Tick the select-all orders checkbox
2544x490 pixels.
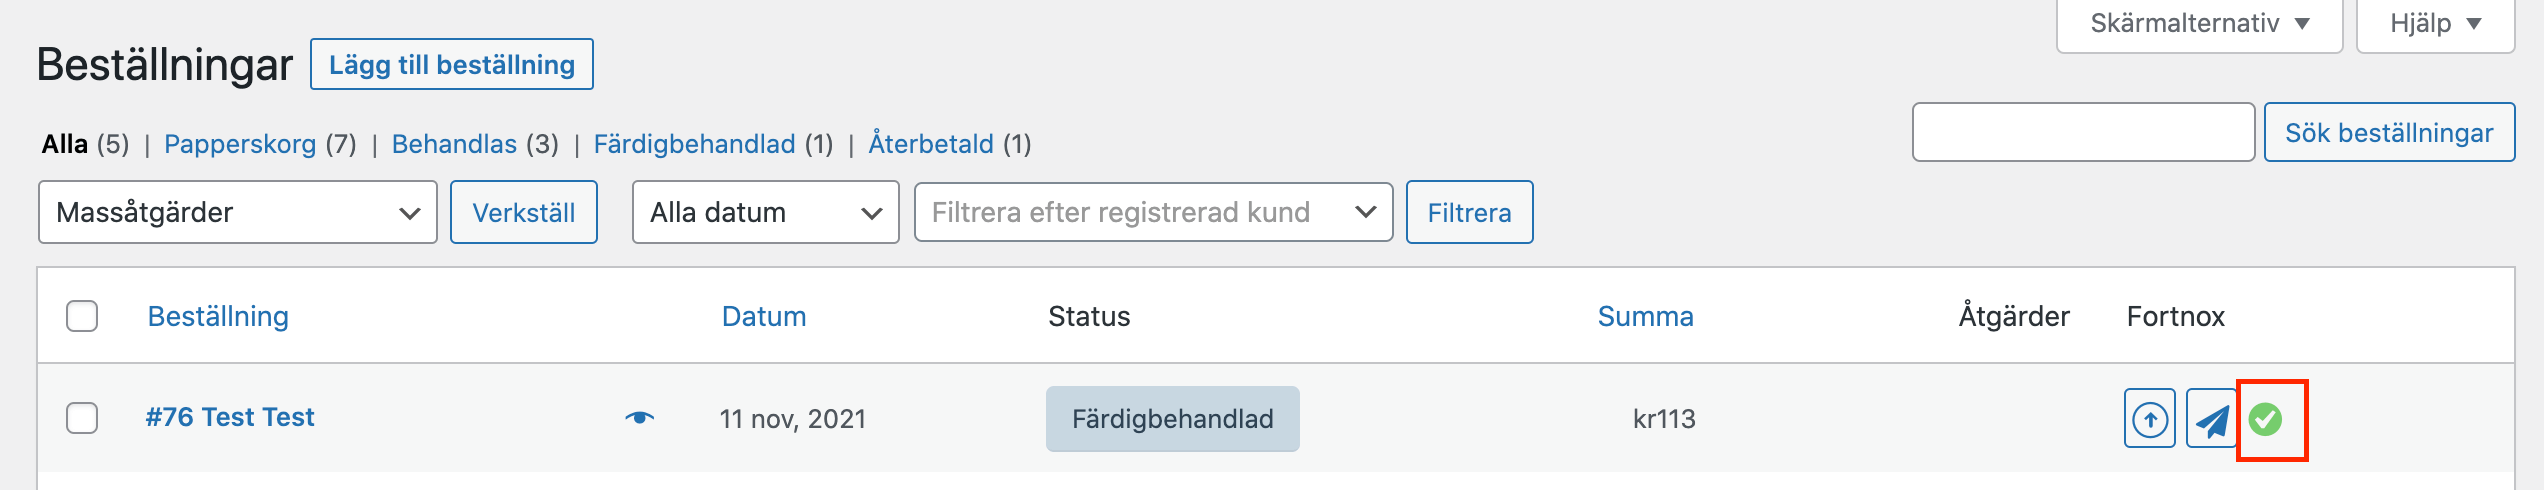[x=82, y=316]
